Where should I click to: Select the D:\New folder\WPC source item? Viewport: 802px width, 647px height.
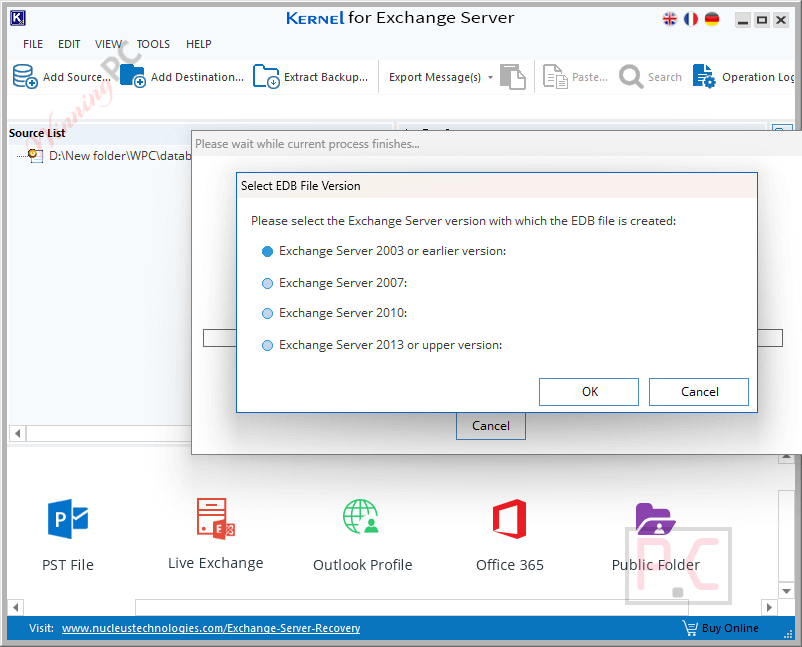tap(120, 155)
